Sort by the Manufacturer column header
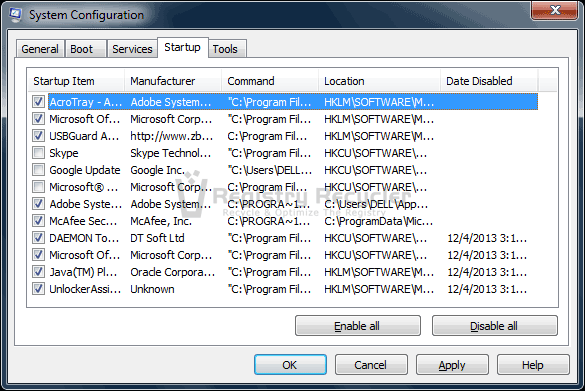The height and width of the screenshot is (391, 585). [x=173, y=81]
